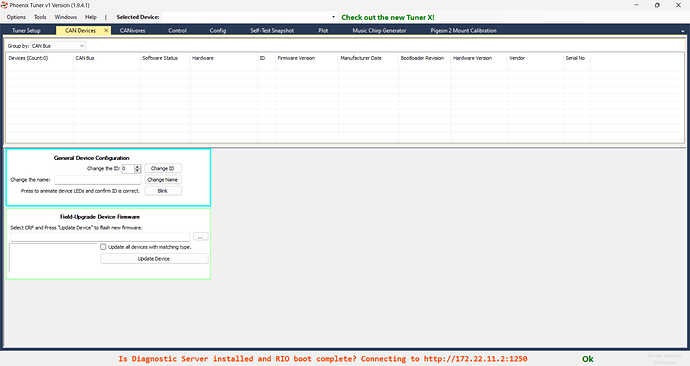Close the Phoenix Tuner window
Viewport: 690px width, 366px height.
[x=678, y=5]
